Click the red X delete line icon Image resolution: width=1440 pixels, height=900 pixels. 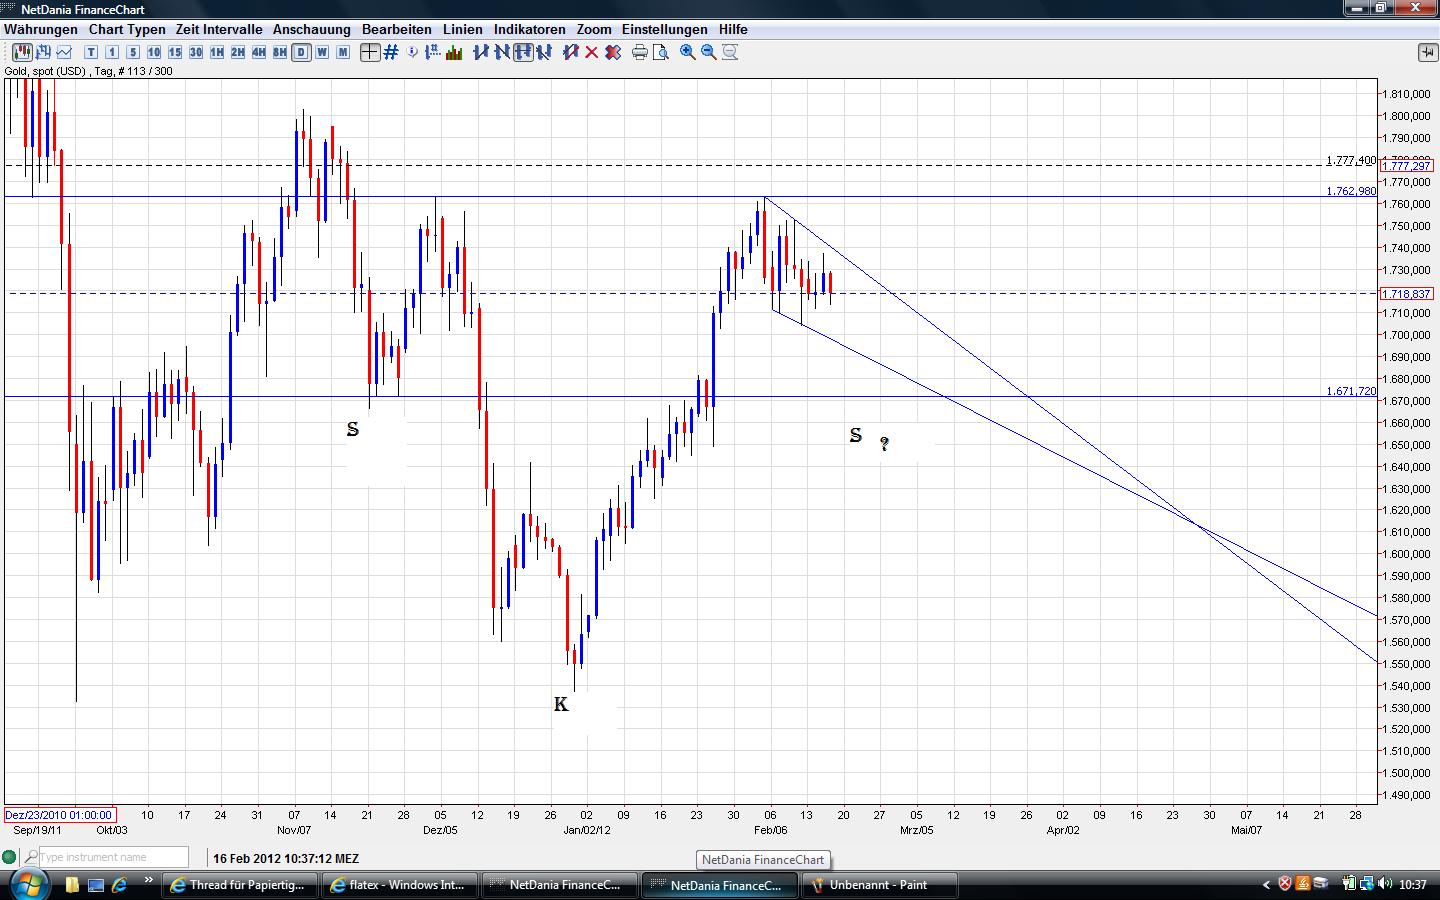pos(591,52)
